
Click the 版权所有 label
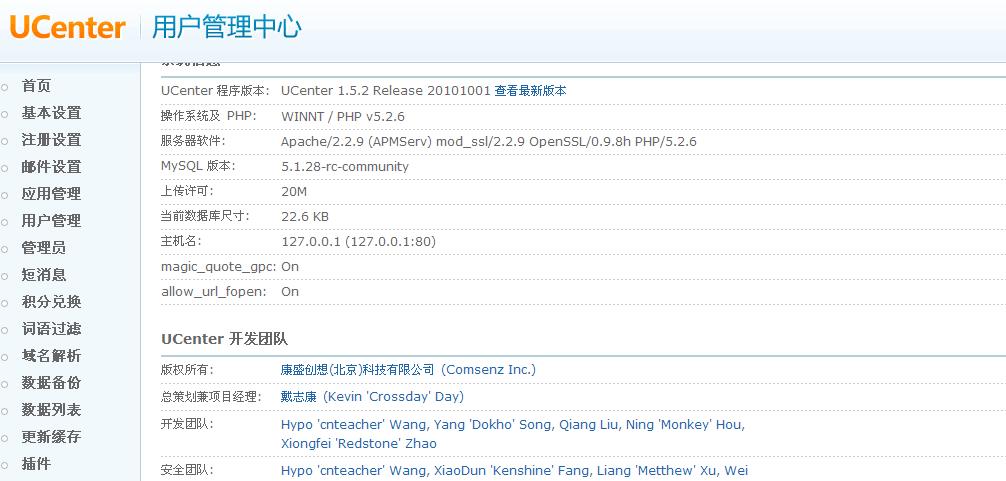click(187, 369)
